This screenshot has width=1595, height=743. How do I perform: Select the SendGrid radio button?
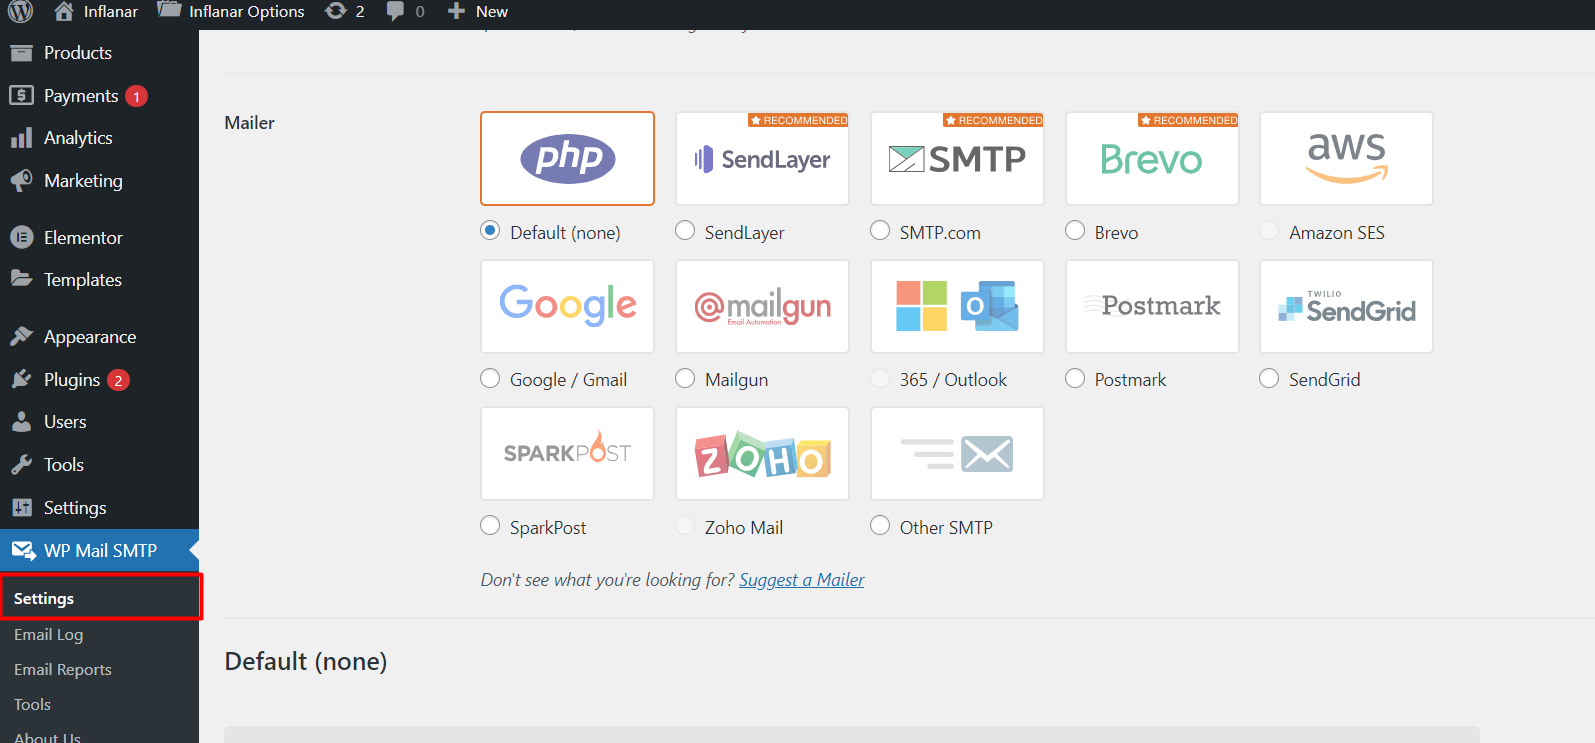coord(1269,378)
